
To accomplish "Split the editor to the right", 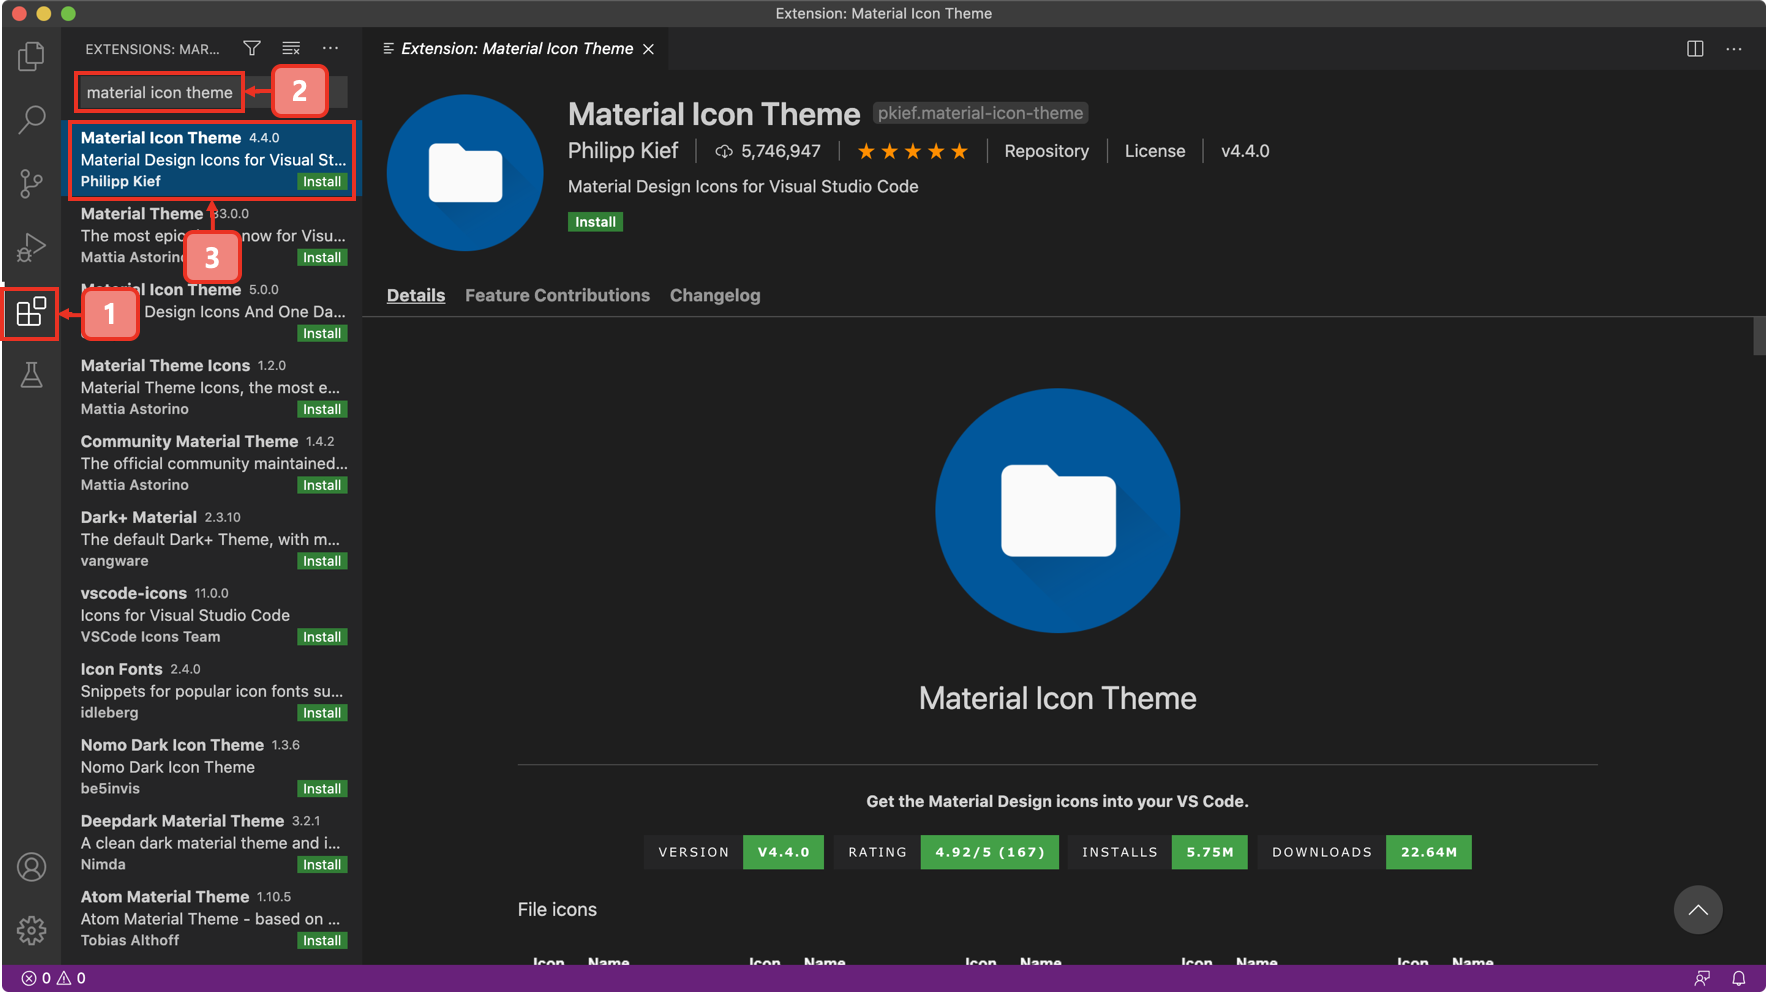I will [1695, 48].
